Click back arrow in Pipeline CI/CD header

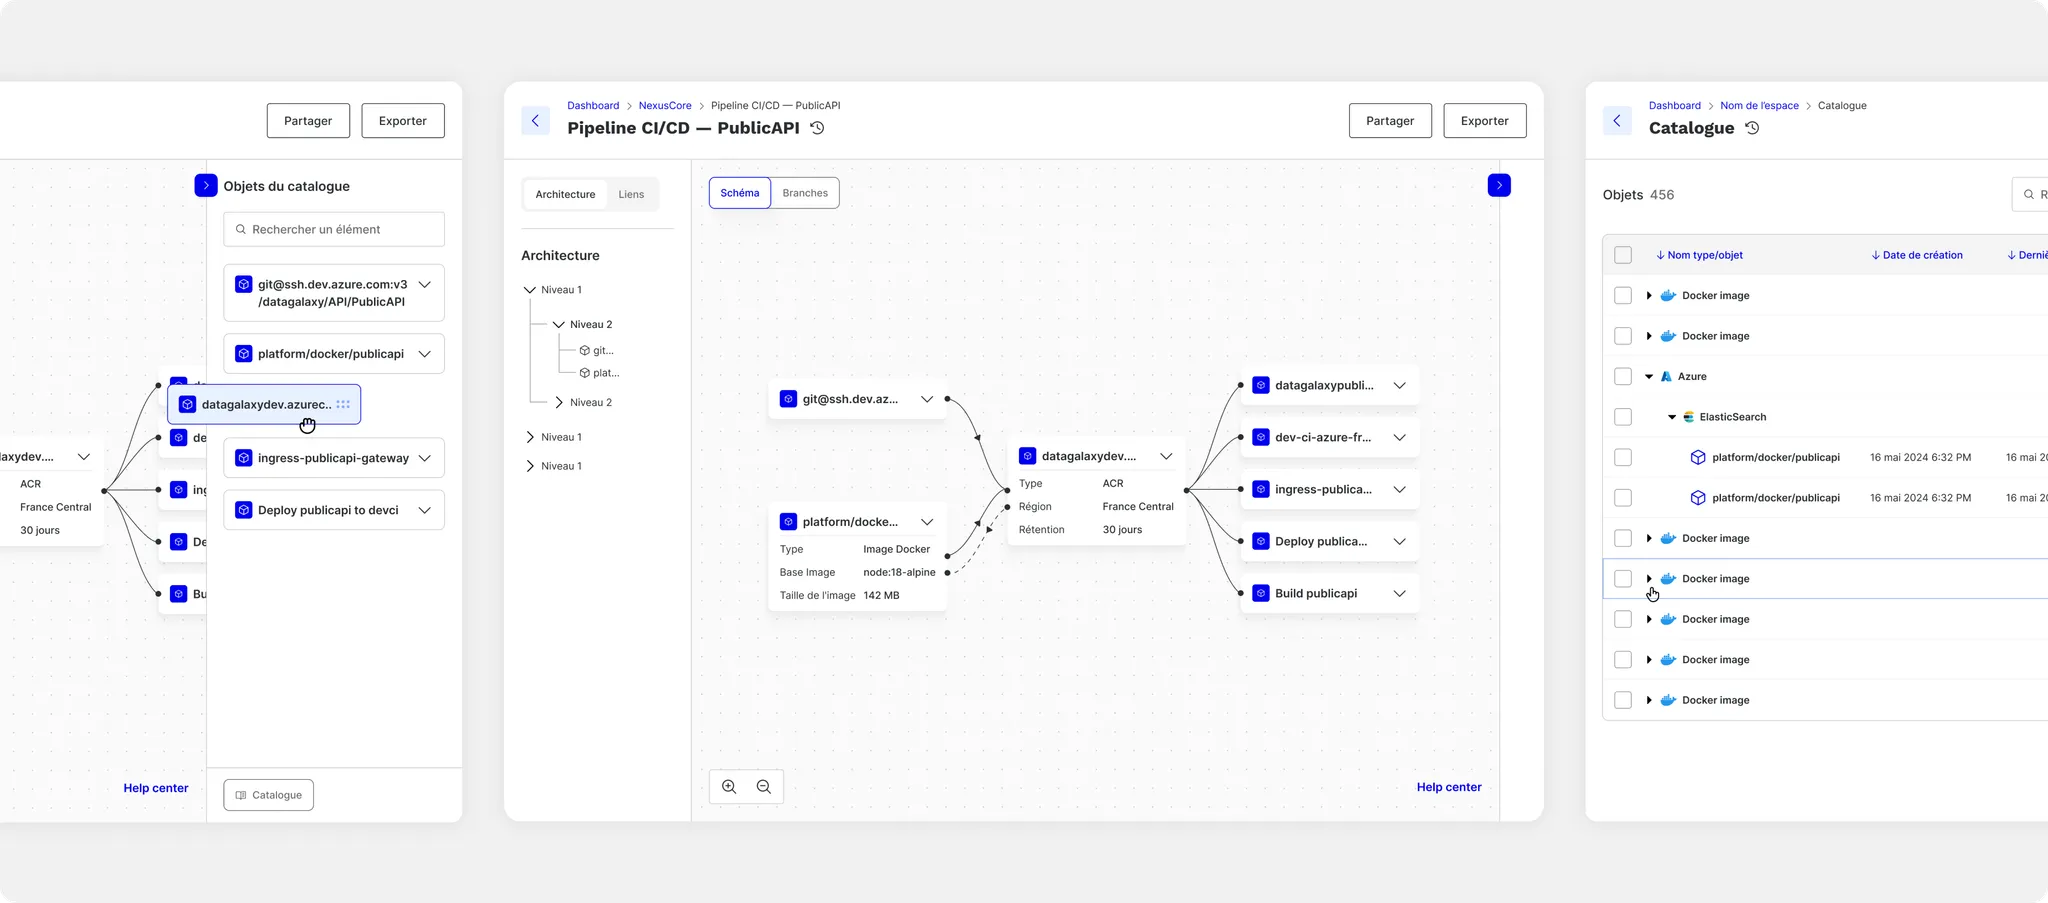535,121
